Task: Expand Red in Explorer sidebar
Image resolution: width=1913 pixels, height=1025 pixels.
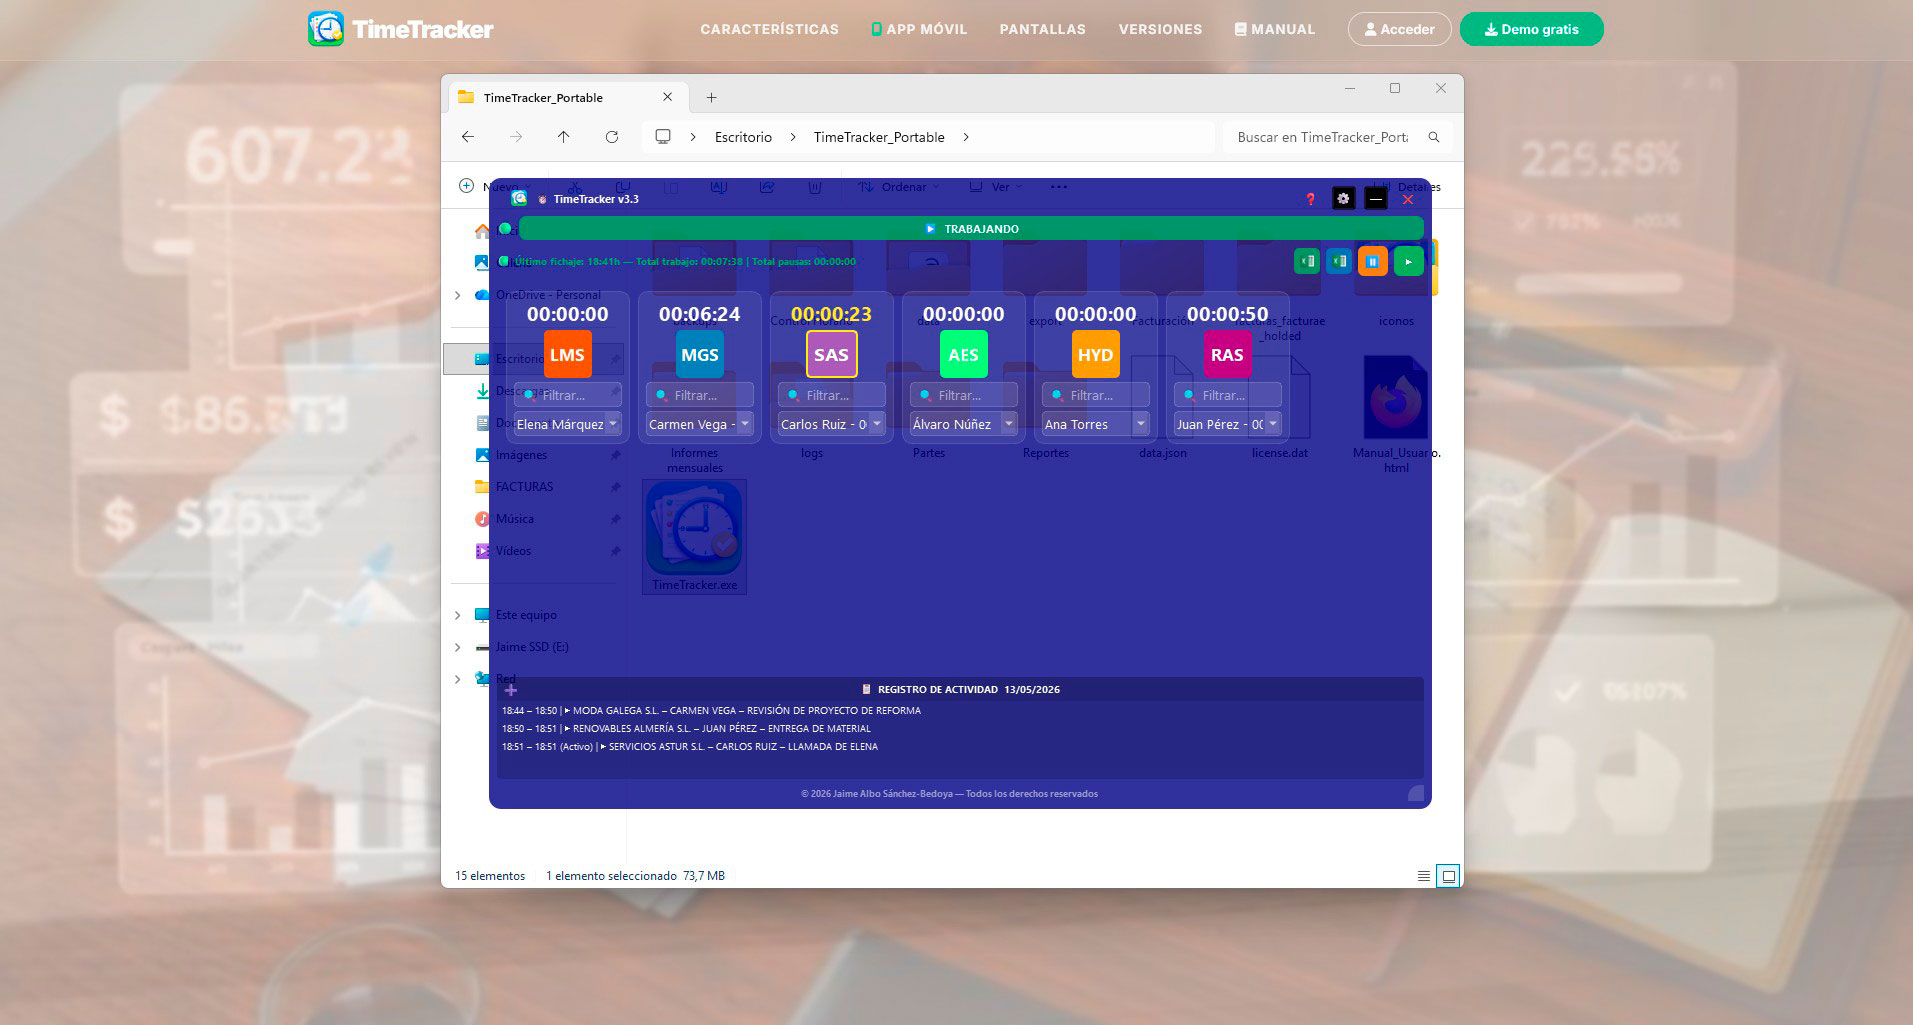Action: pyautogui.click(x=458, y=679)
